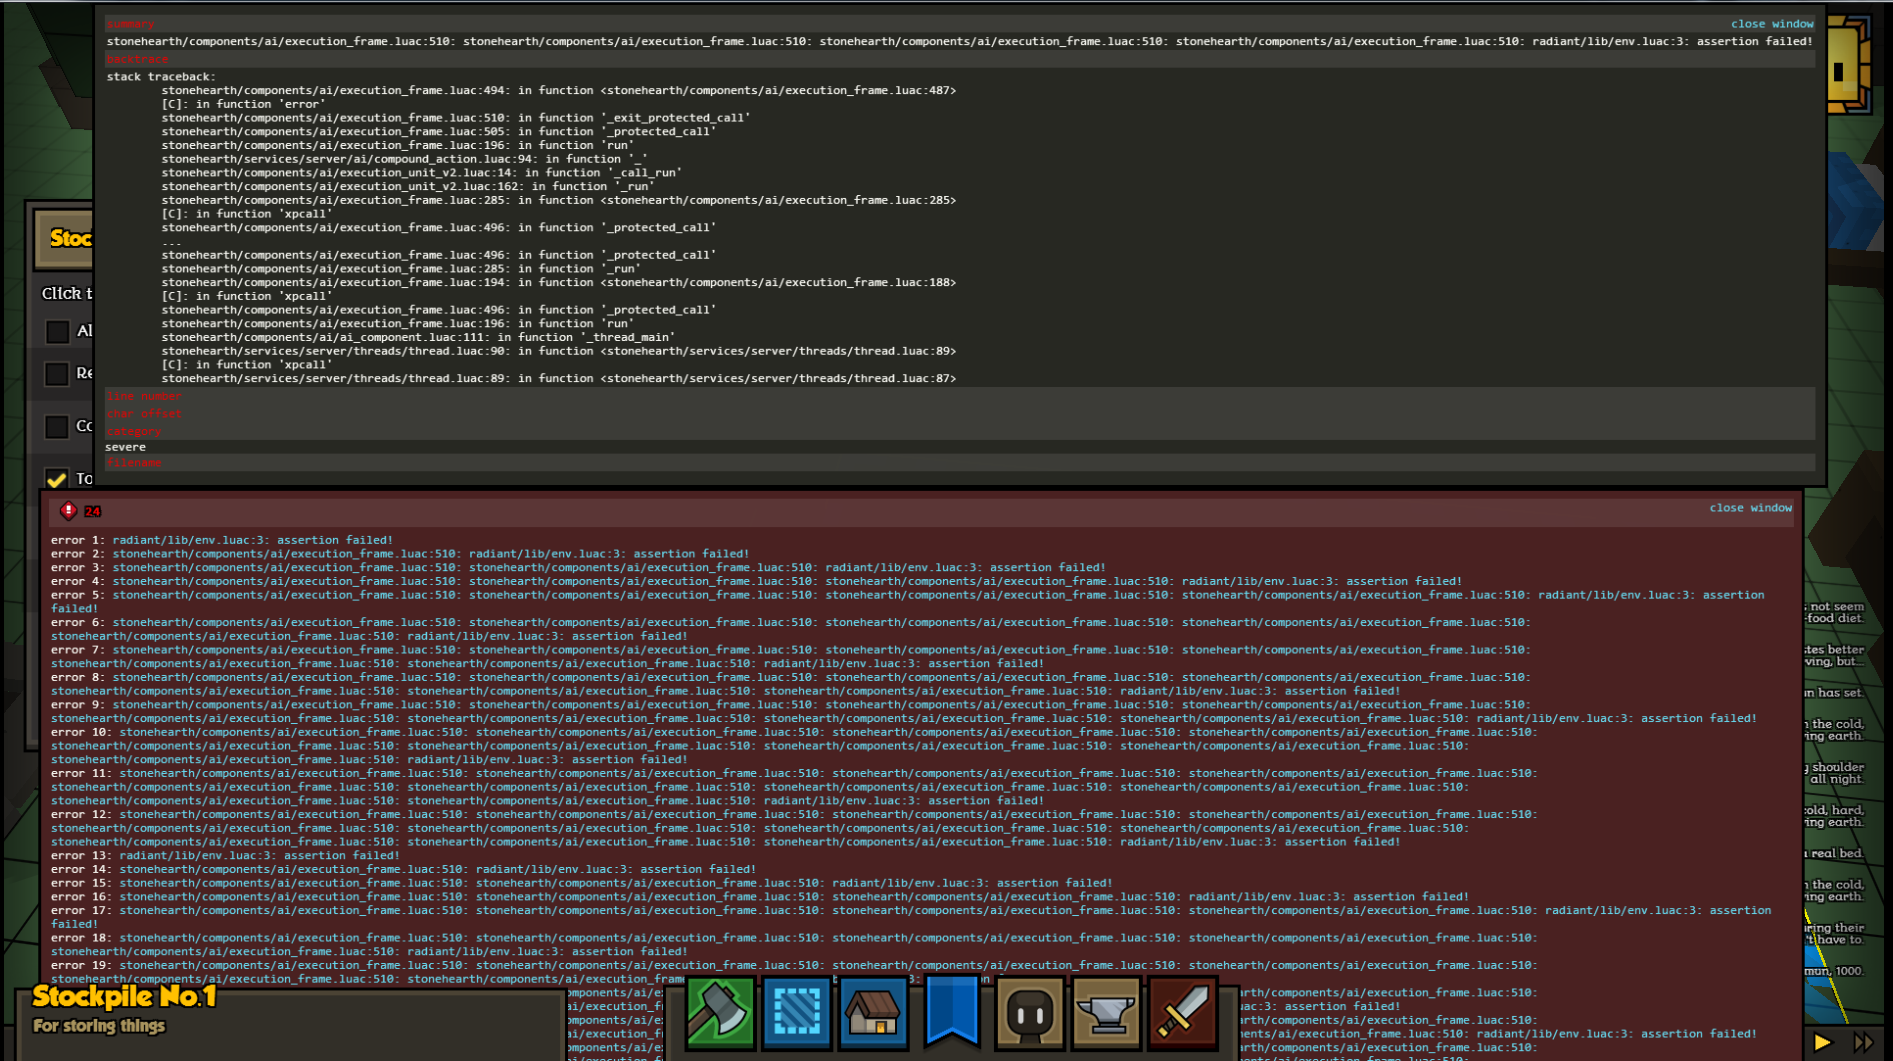
Task: Open the error 10 entry
Action: (x=794, y=746)
